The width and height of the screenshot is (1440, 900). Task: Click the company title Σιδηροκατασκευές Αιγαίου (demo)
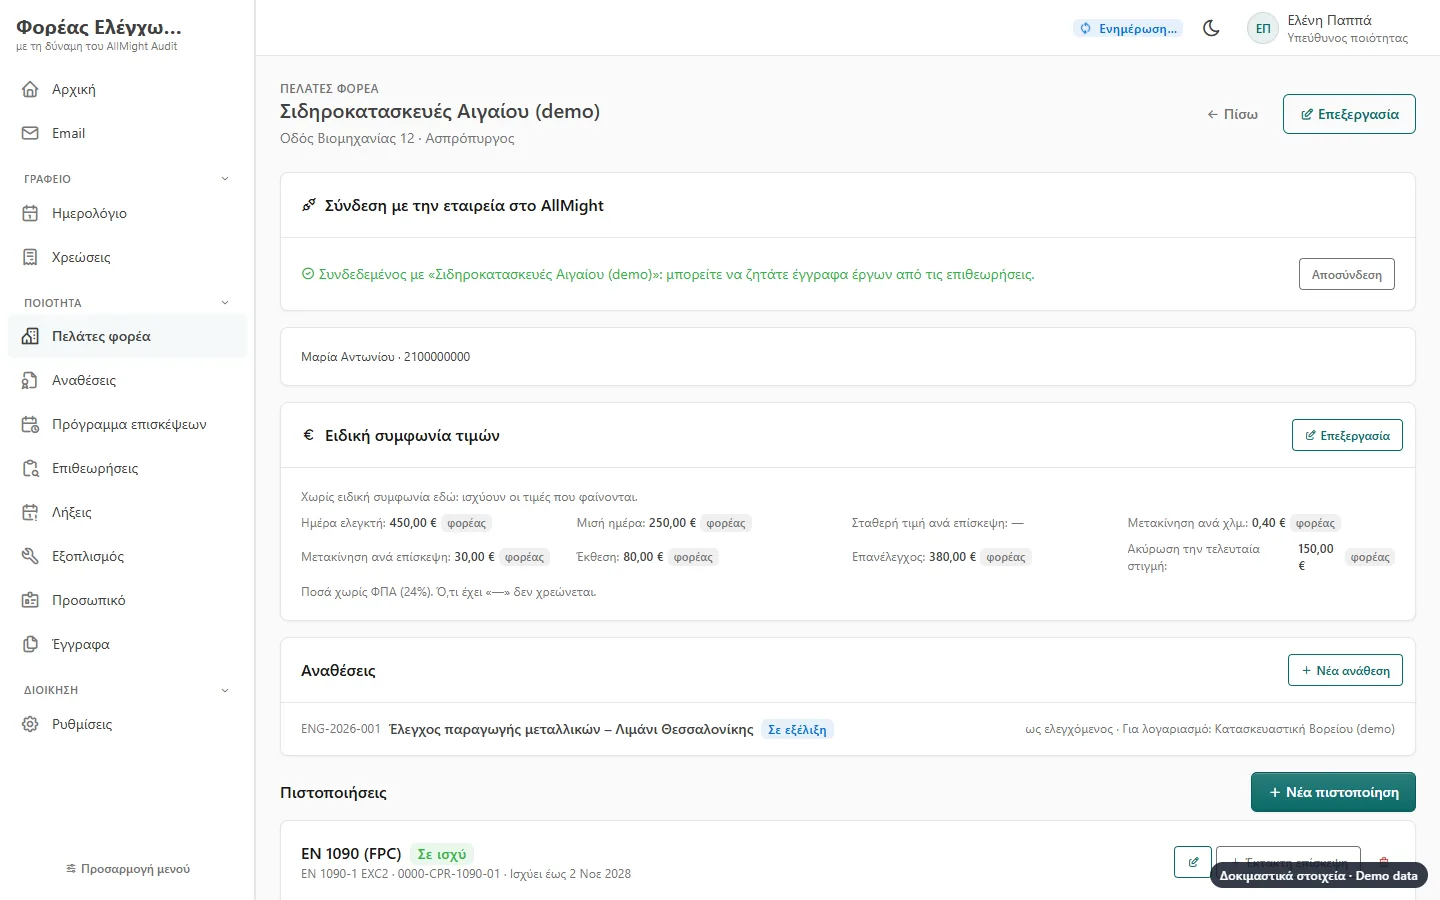click(x=440, y=111)
